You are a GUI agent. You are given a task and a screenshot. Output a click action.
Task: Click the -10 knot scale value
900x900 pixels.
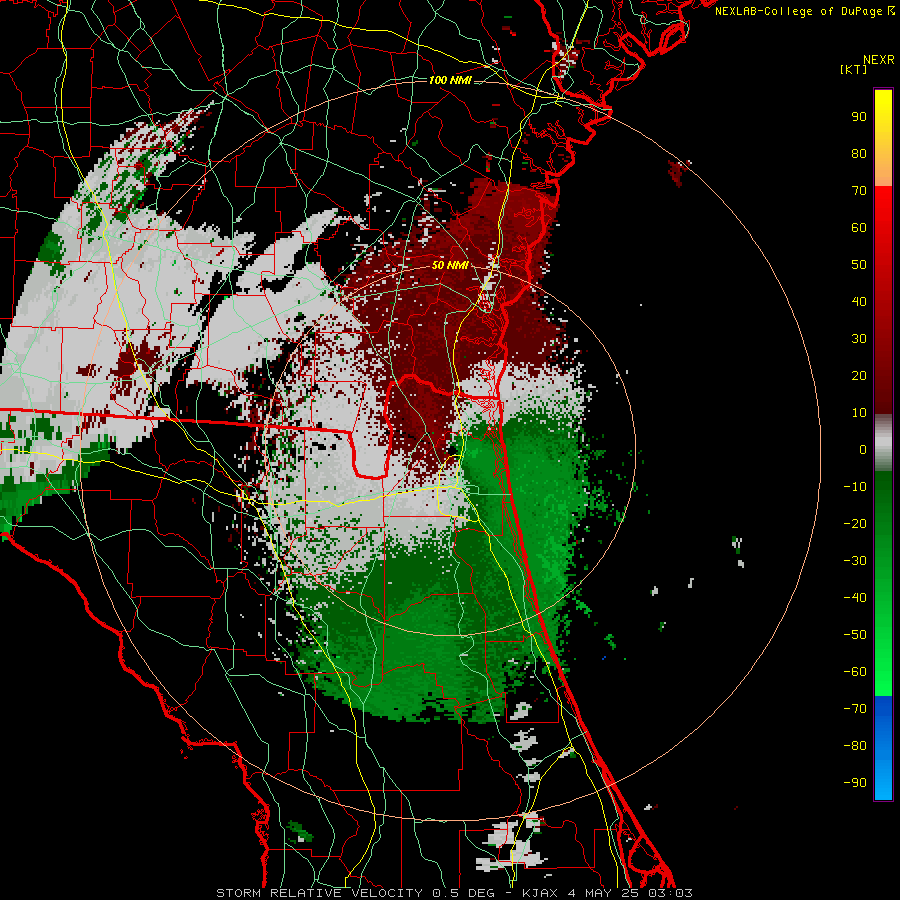[855, 487]
